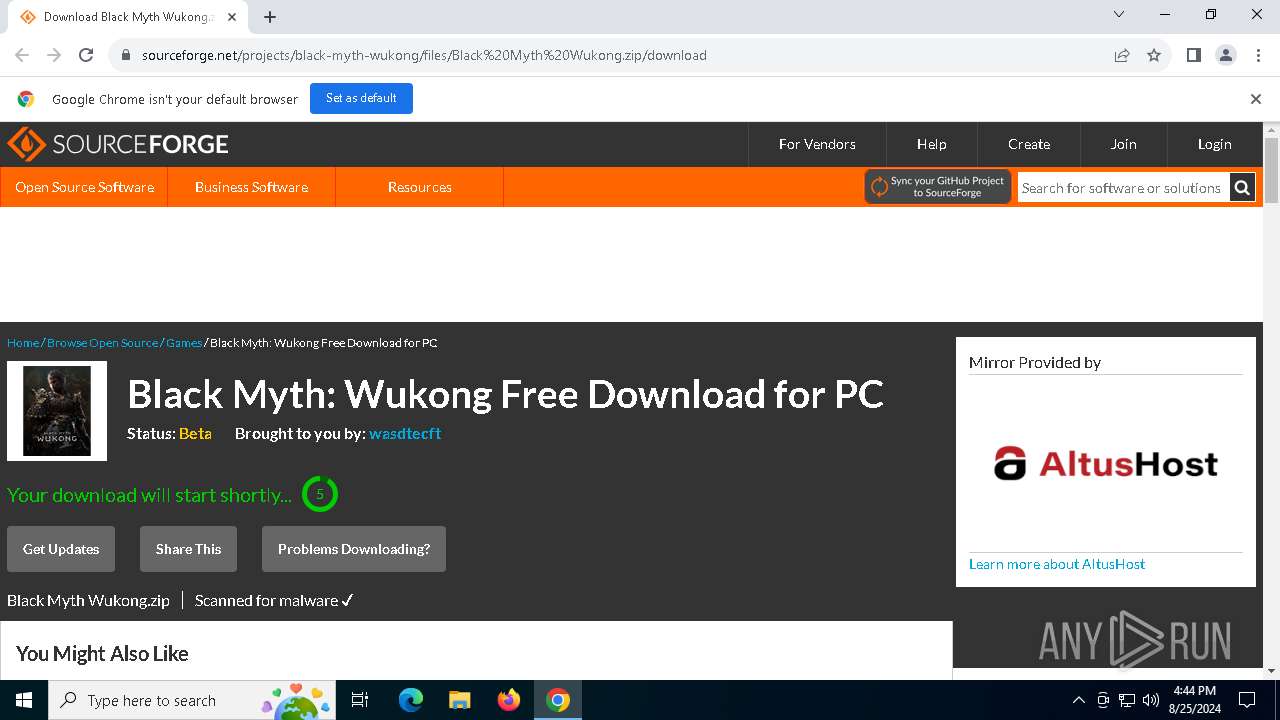Open the Business Software tab

[251, 187]
